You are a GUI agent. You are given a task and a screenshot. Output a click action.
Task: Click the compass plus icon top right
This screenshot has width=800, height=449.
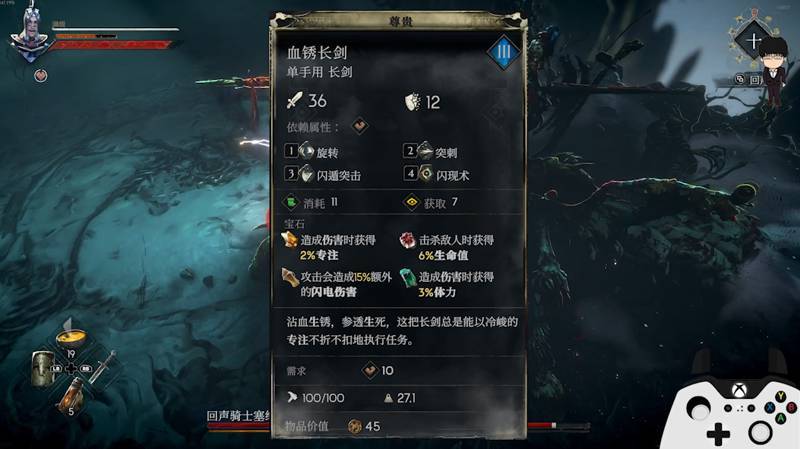coord(754,41)
